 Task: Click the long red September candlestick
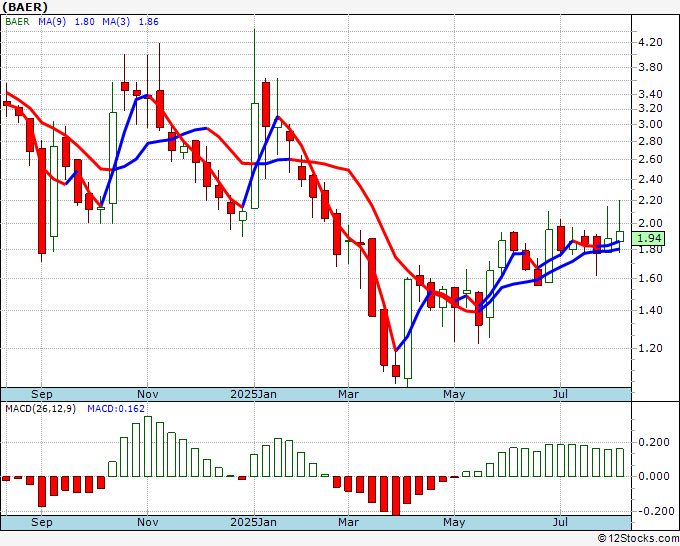42,202
